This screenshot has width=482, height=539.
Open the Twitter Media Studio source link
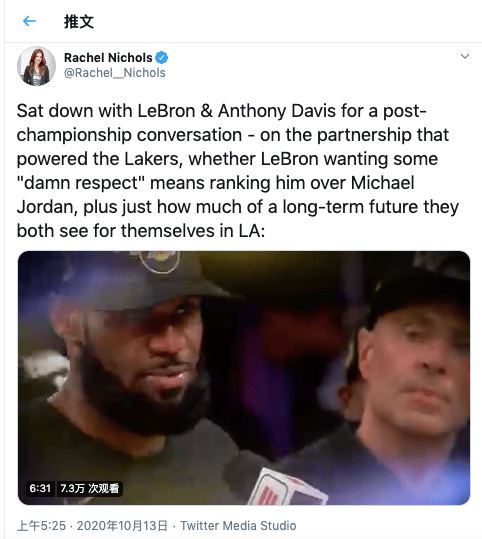click(x=238, y=526)
